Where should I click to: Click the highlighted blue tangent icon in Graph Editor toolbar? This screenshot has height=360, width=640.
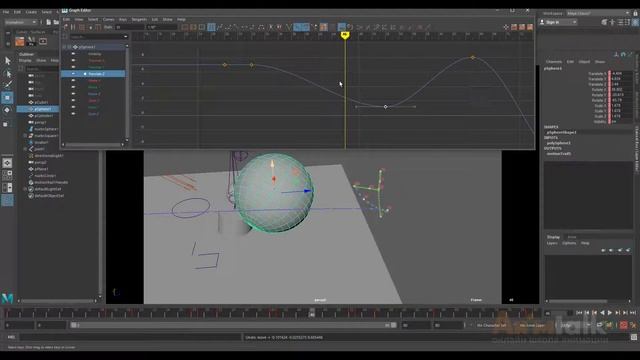tap(211, 27)
